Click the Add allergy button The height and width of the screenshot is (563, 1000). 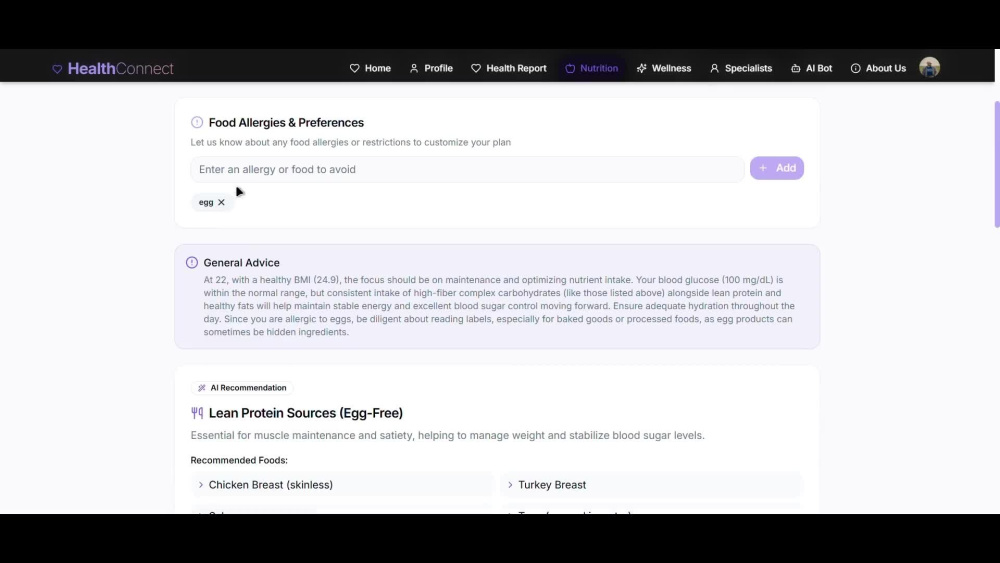point(777,168)
